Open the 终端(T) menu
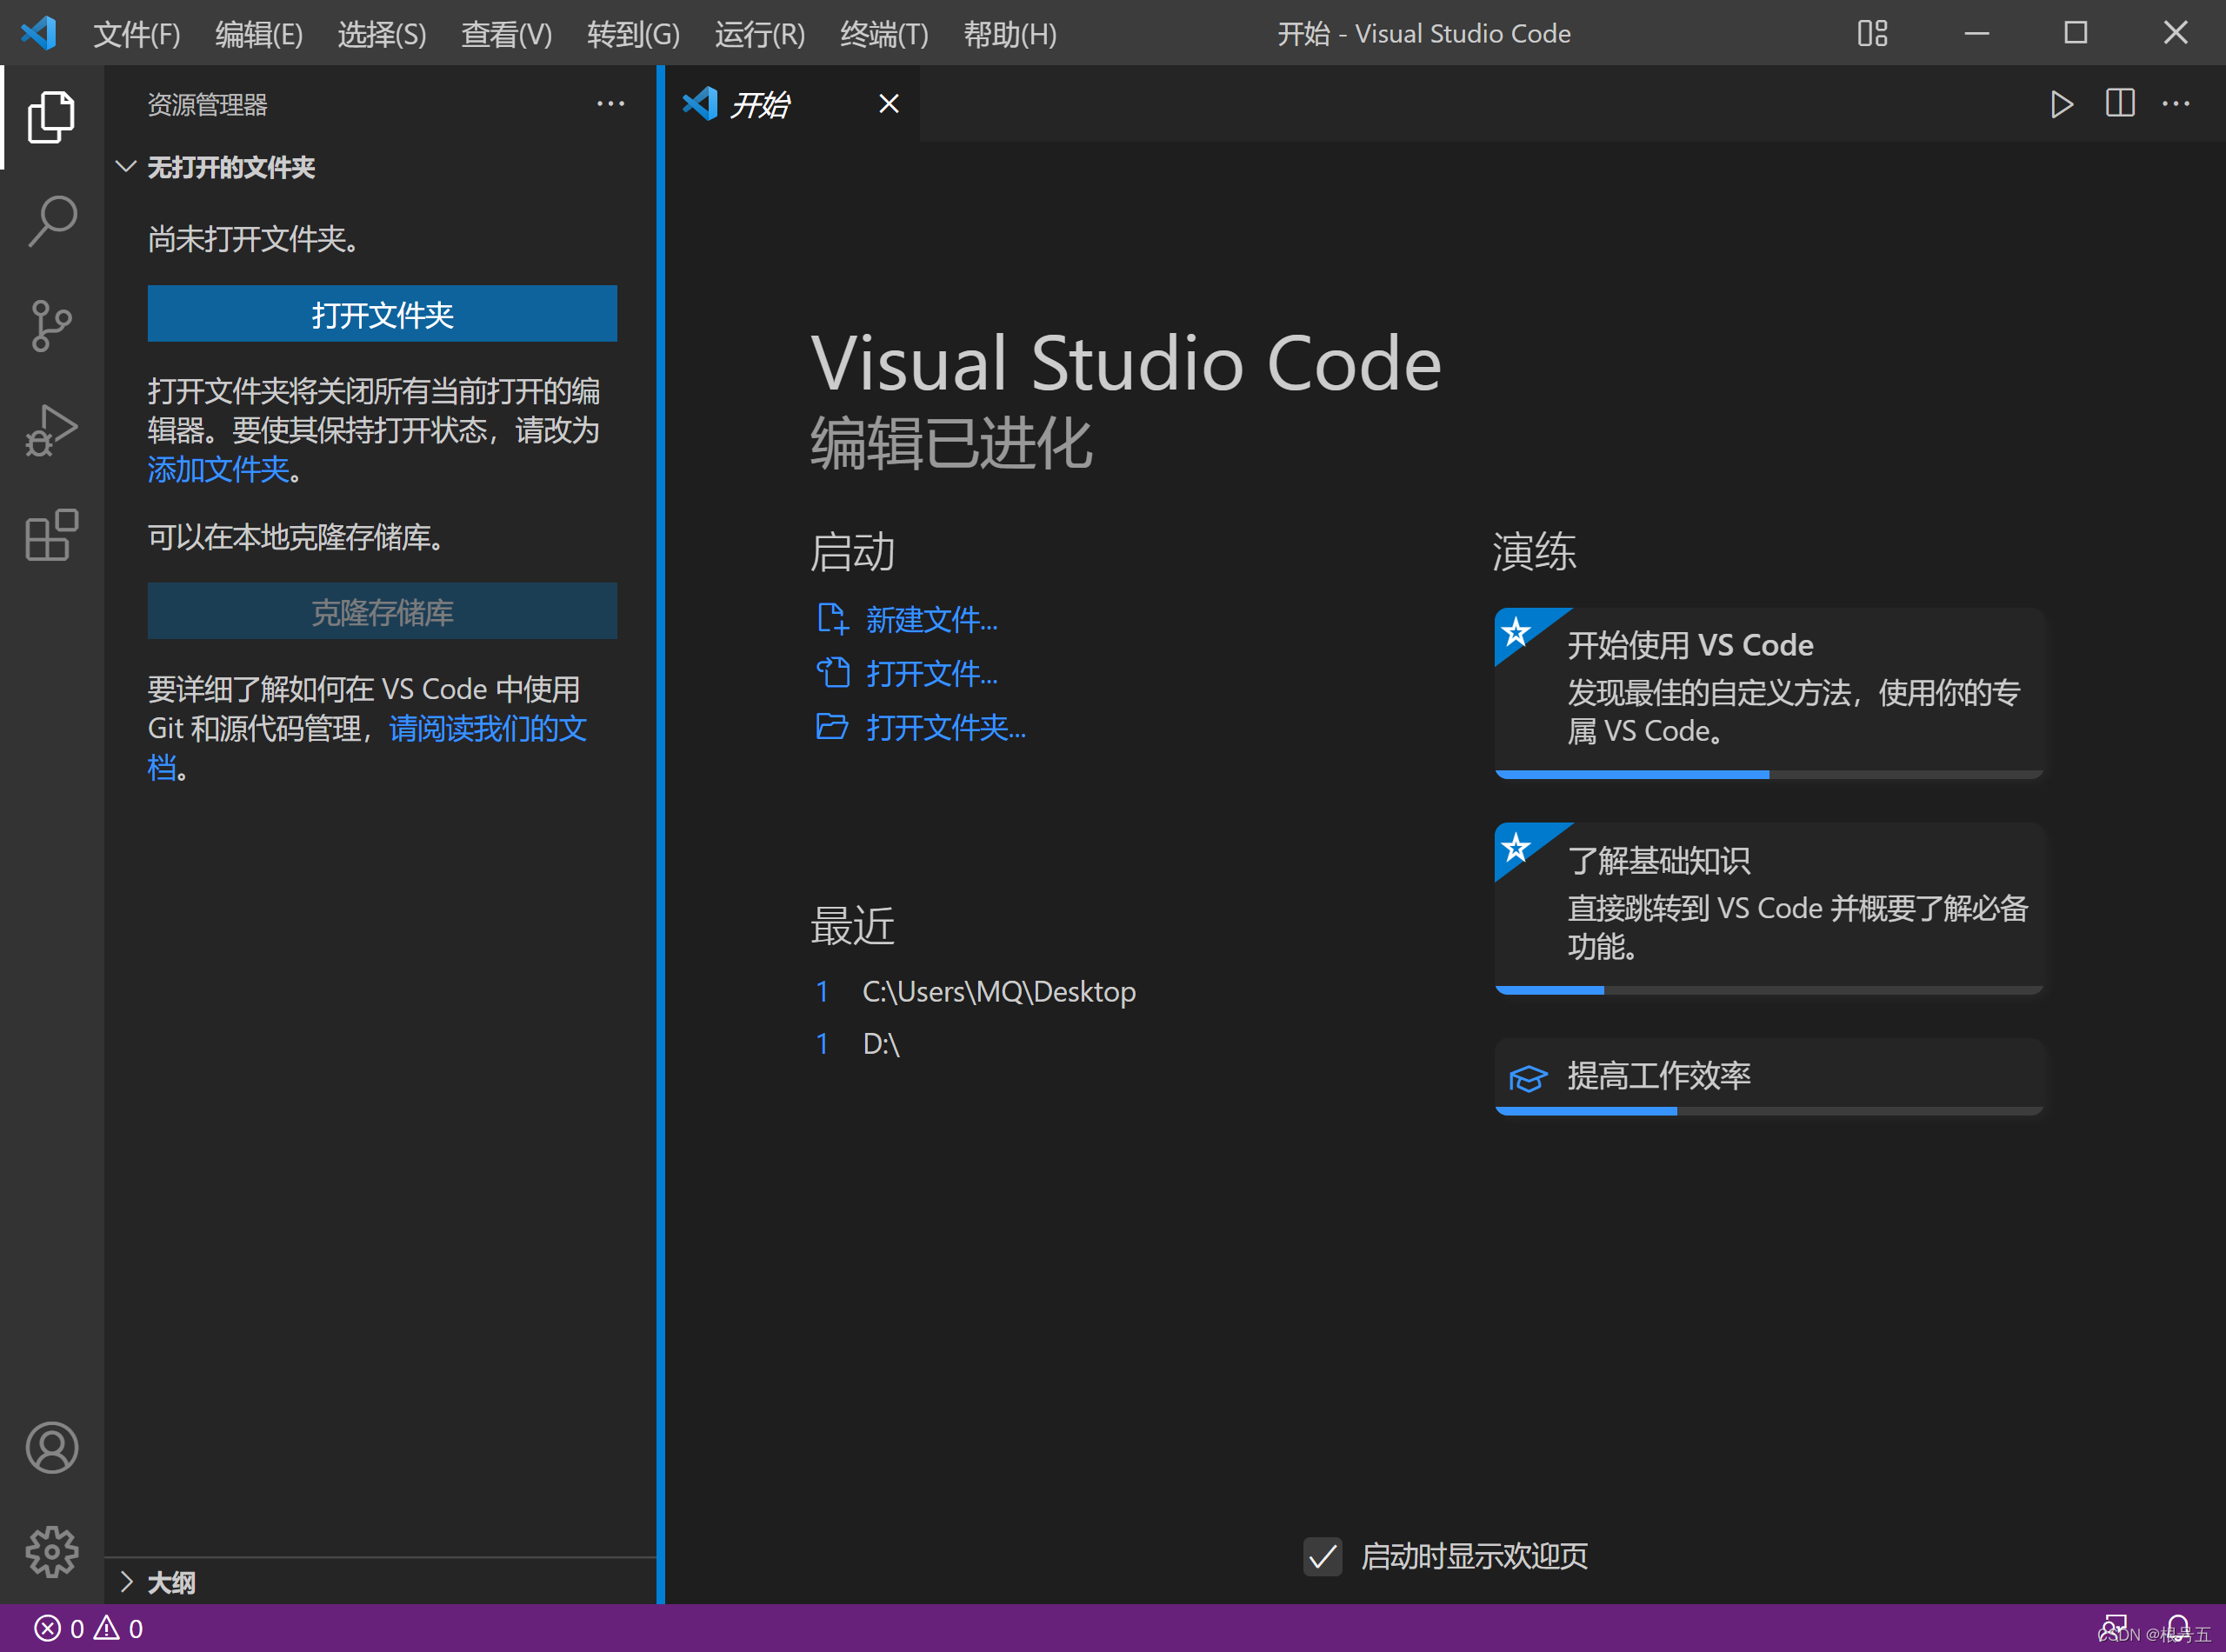 click(x=884, y=34)
